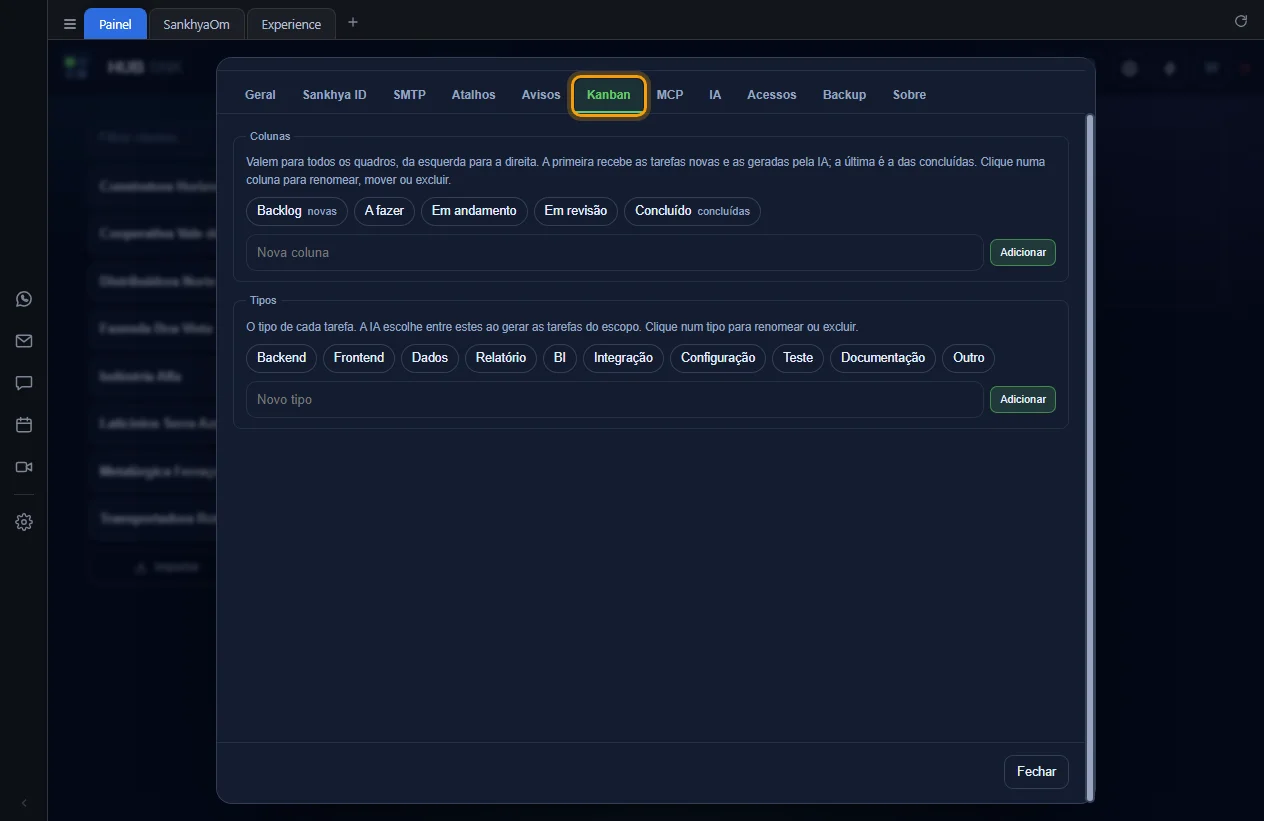Click the Documentação type chip
Image resolution: width=1264 pixels, height=821 pixels.
pyautogui.click(x=883, y=358)
